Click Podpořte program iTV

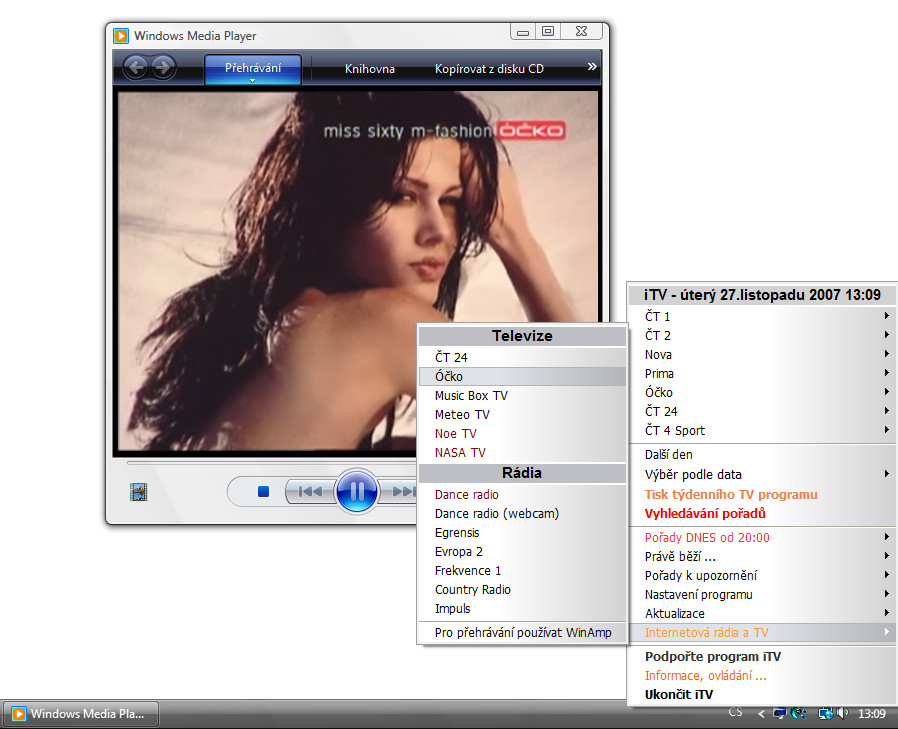point(762,656)
